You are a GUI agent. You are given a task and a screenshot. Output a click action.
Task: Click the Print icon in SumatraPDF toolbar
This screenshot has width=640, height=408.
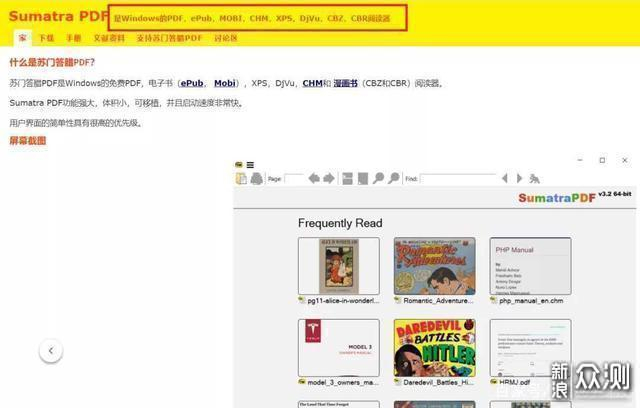(x=257, y=178)
